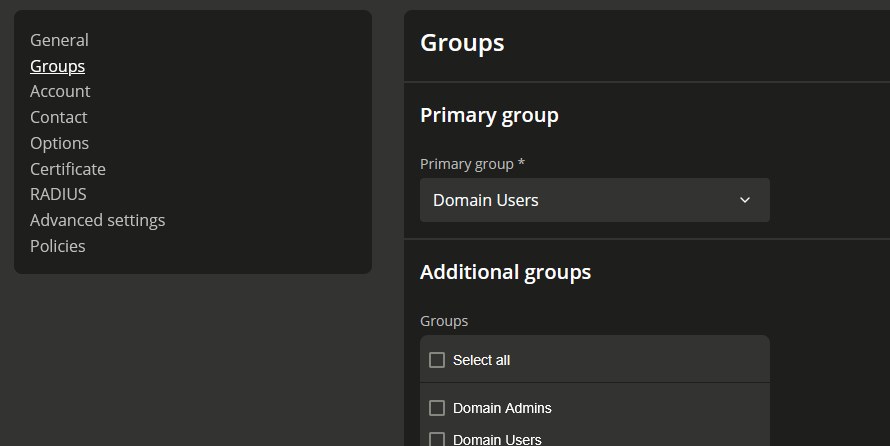The height and width of the screenshot is (446, 890).
Task: Enable the Domain Admins checkbox
Action: click(437, 408)
